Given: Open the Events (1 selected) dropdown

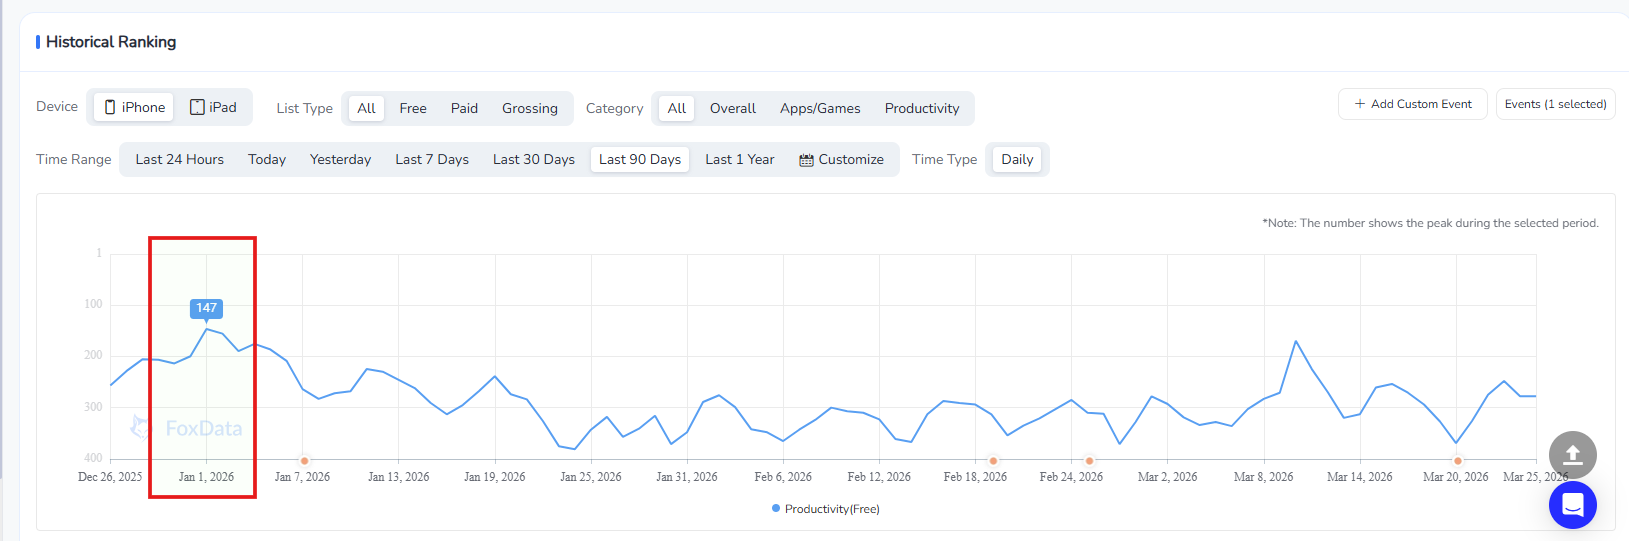Looking at the screenshot, I should [1555, 104].
